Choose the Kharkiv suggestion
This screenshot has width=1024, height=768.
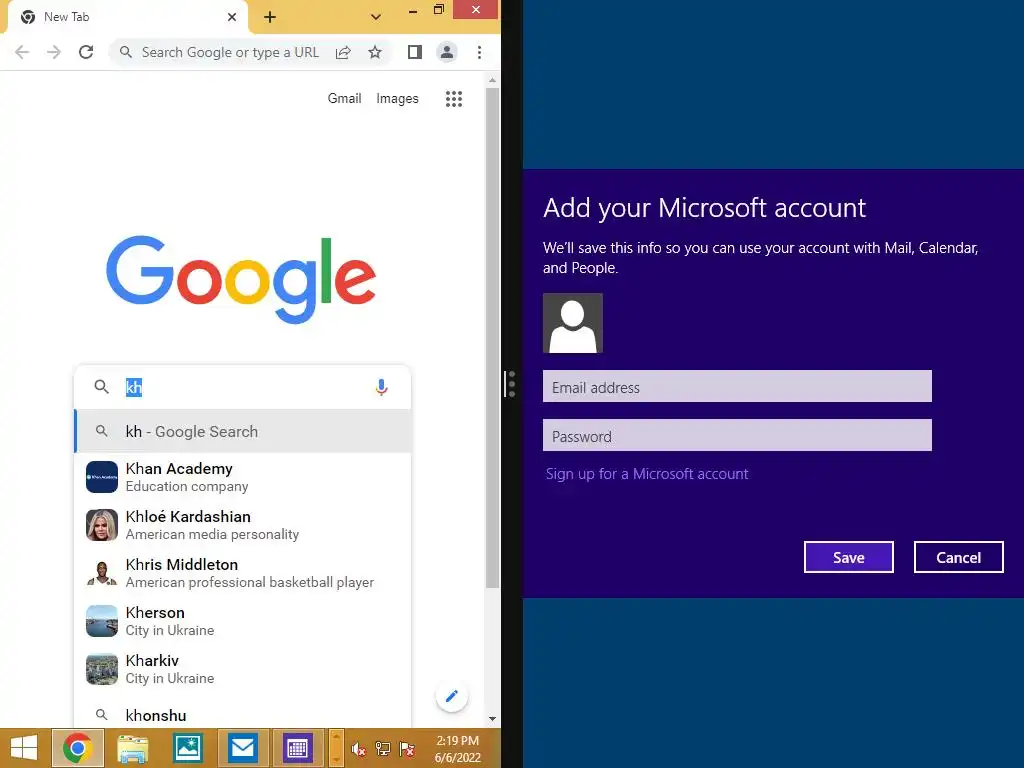(243, 669)
